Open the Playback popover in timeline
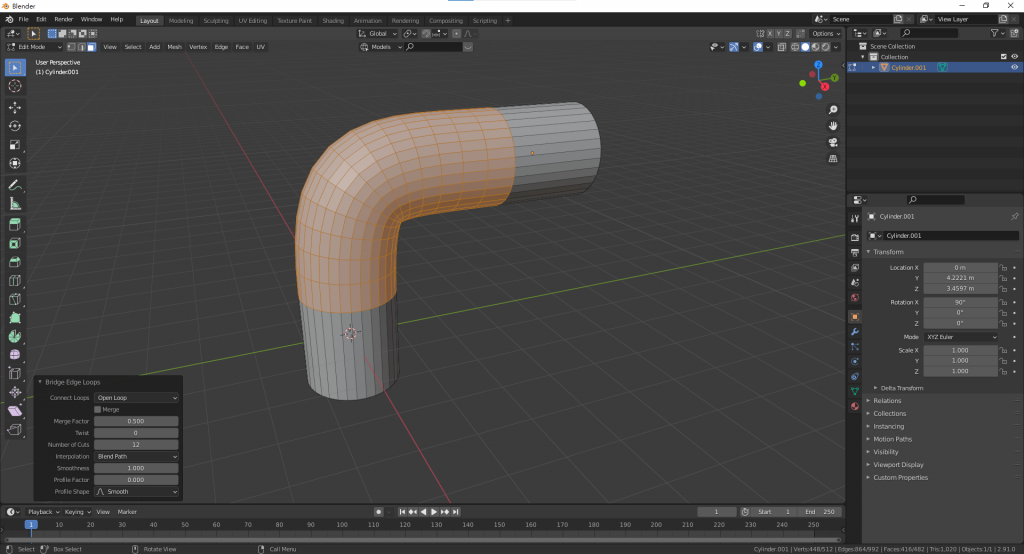The height and width of the screenshot is (554, 1024). [42, 512]
